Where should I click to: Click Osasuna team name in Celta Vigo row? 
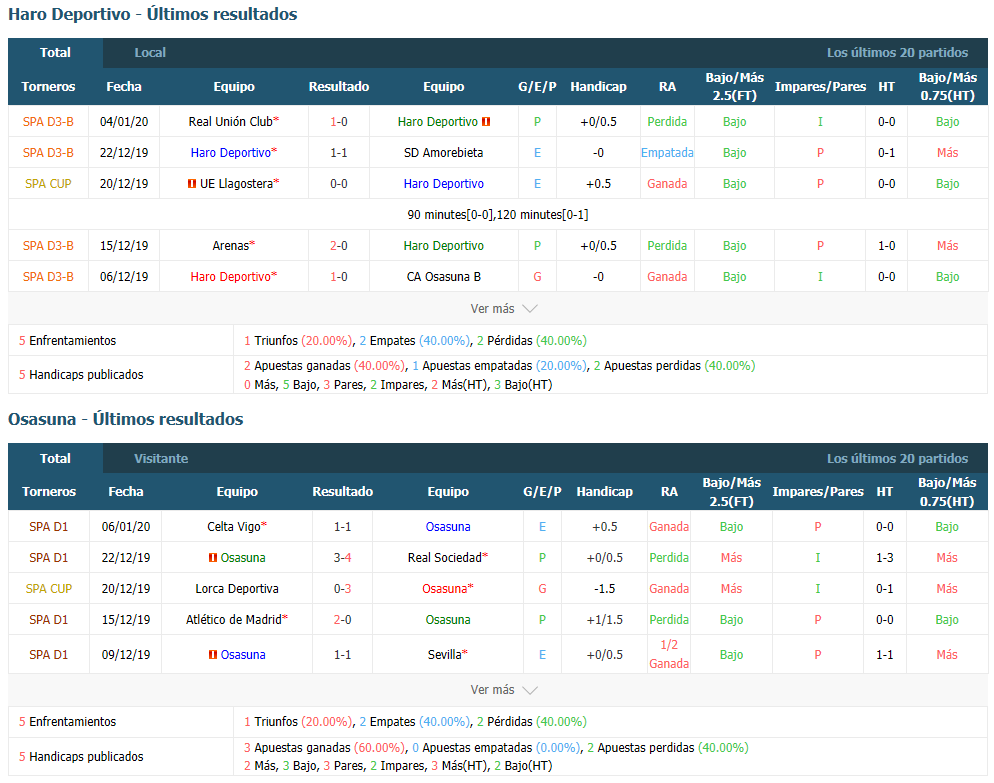click(x=448, y=527)
